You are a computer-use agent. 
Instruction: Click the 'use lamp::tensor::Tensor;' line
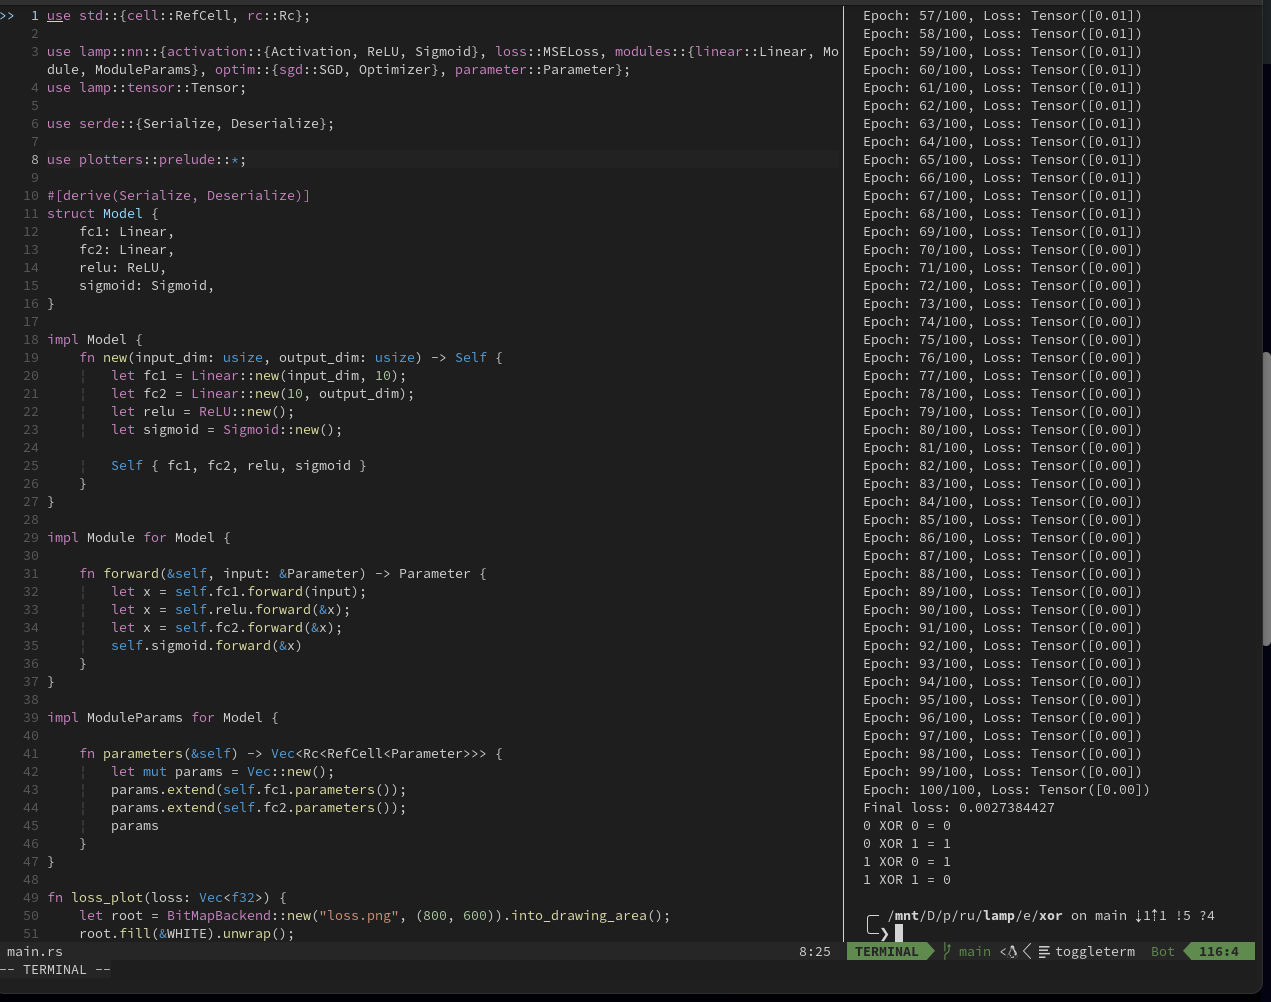[147, 87]
